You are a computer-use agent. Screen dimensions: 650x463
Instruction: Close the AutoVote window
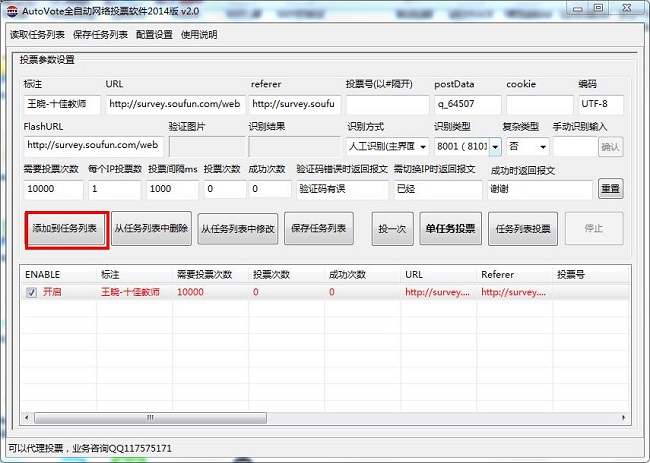[x=626, y=8]
